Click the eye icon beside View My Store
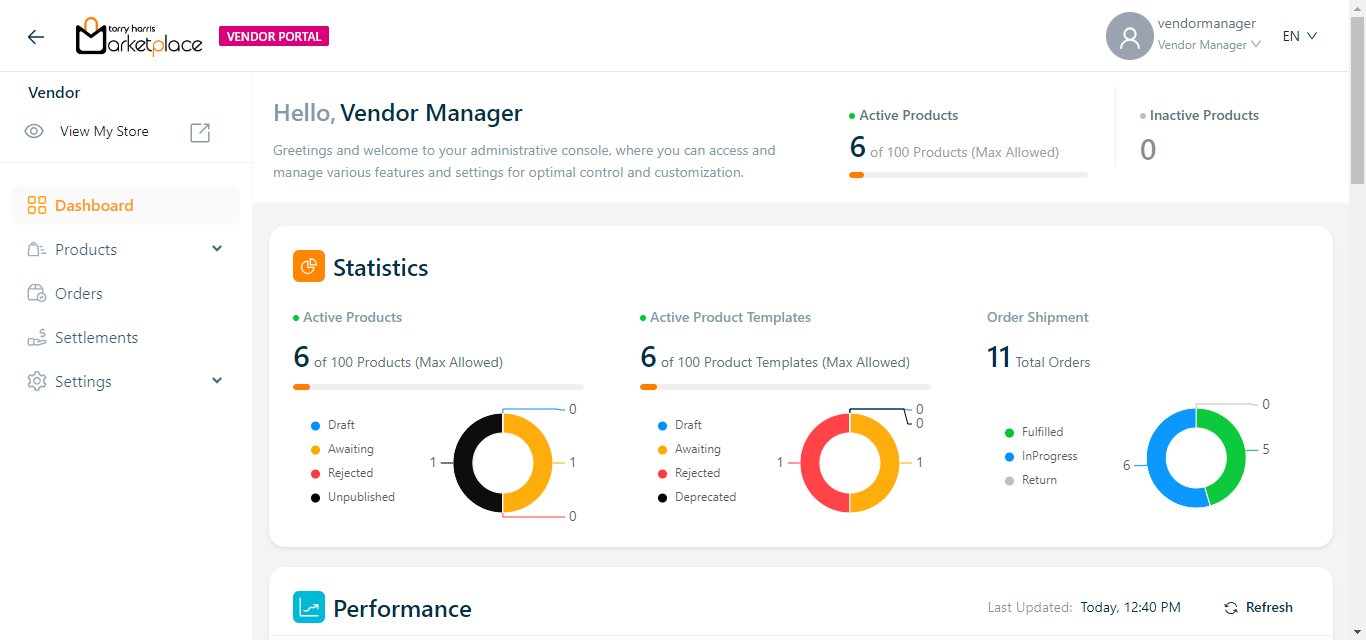Image resolution: width=1366 pixels, height=640 pixels. pos(34,132)
